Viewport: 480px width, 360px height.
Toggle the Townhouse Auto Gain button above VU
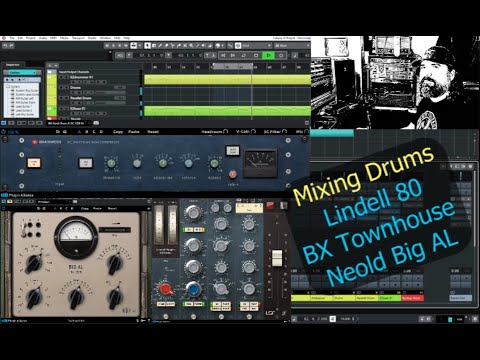tap(233, 150)
